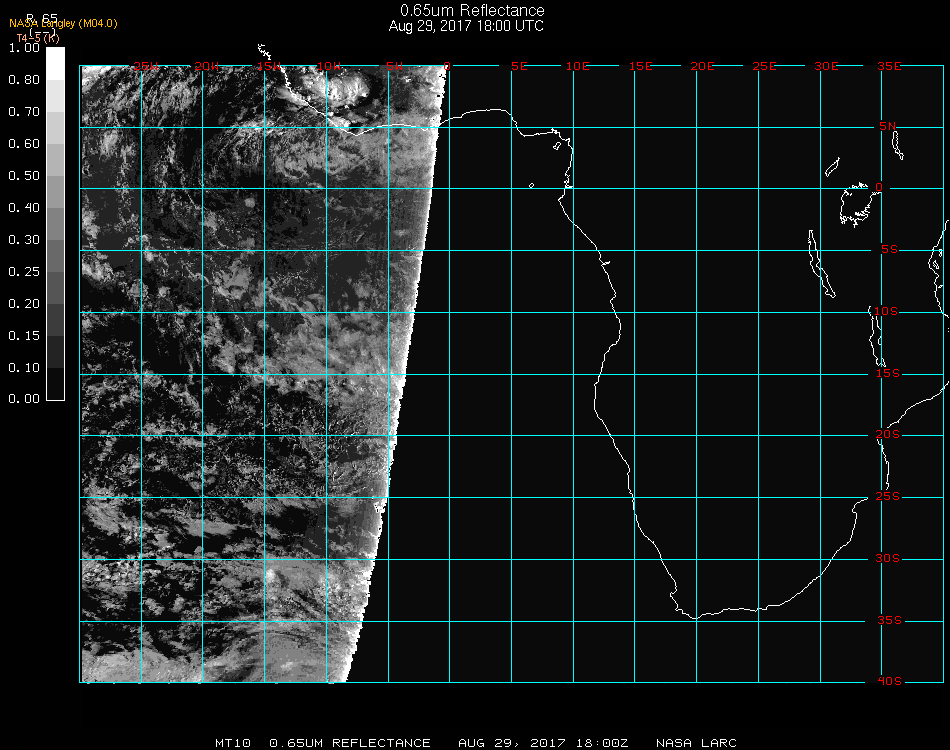Screen dimensions: 950x750
Task: Click the 0.40 colorbar value label
Action: pyautogui.click(x=24, y=208)
